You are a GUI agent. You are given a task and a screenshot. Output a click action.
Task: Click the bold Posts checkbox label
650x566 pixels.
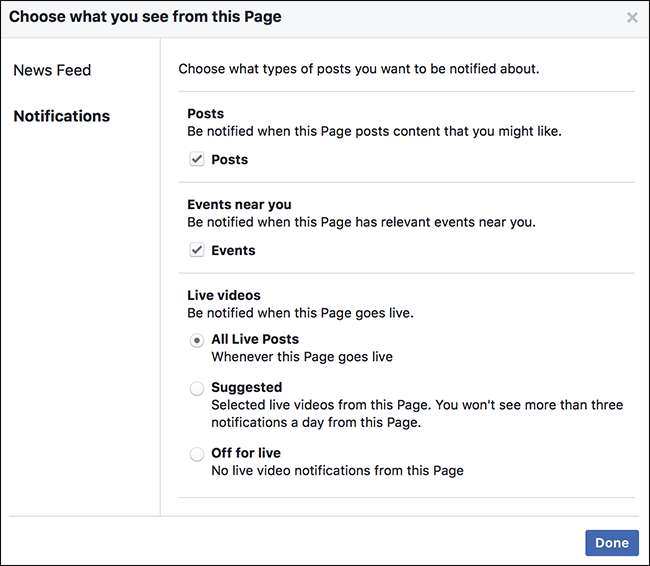point(230,160)
